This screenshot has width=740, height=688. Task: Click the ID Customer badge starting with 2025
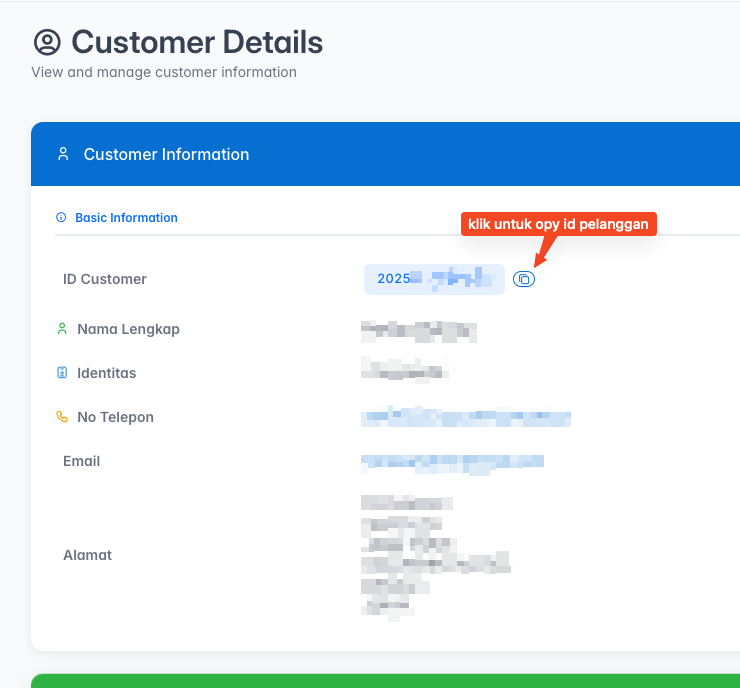click(434, 279)
